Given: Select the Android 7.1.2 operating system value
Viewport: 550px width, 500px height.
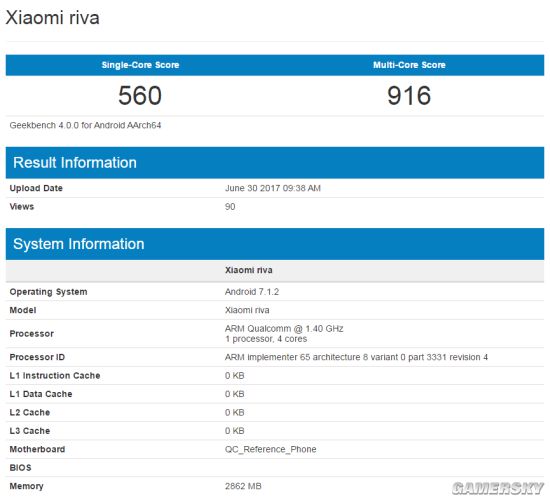Looking at the screenshot, I should pyautogui.click(x=252, y=292).
